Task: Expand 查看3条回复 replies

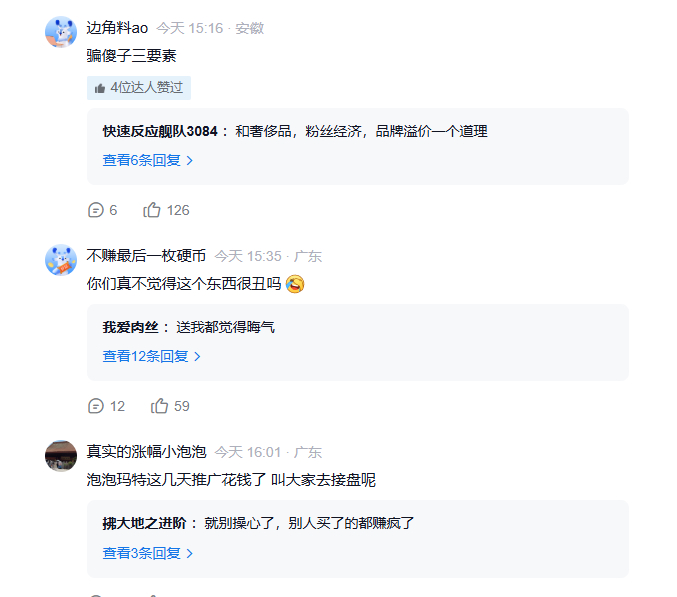Action: click(147, 553)
